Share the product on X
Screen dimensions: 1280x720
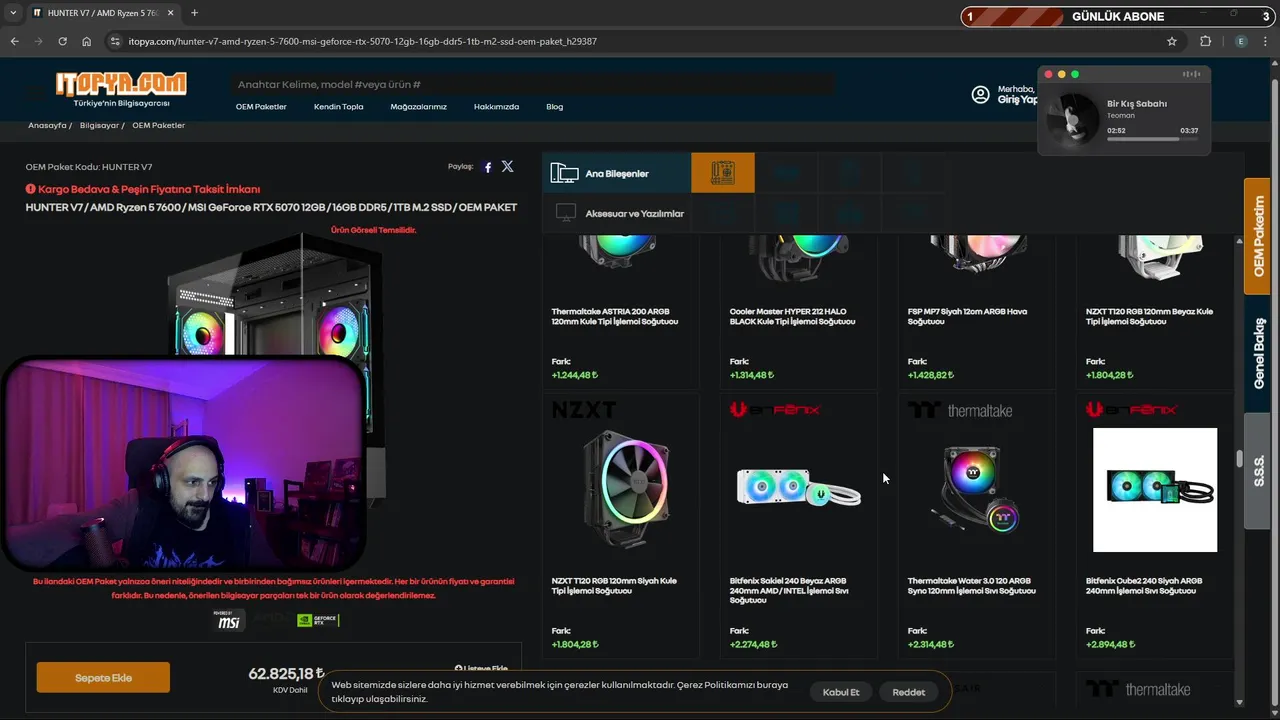click(507, 167)
